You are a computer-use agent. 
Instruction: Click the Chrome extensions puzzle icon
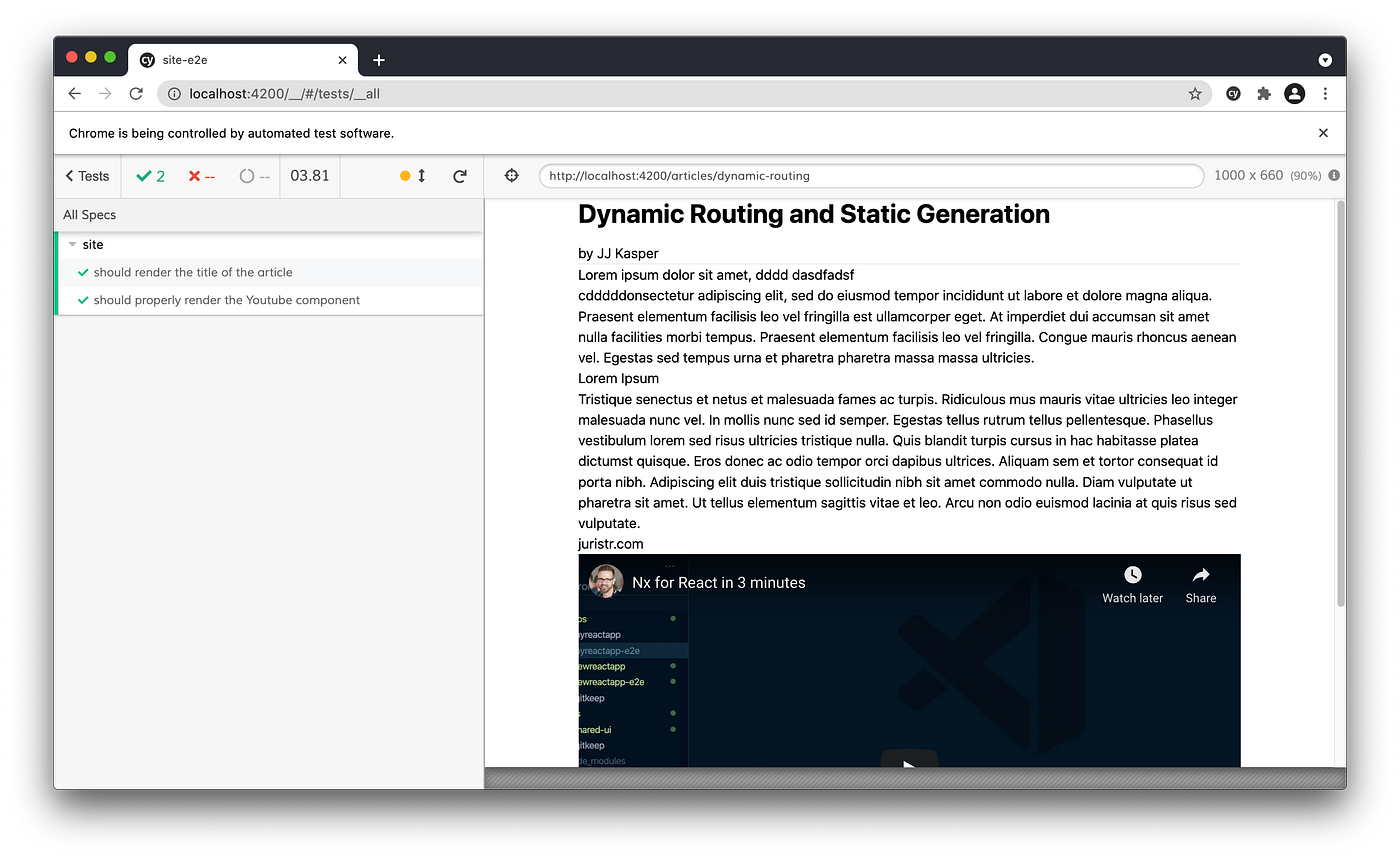(1264, 93)
